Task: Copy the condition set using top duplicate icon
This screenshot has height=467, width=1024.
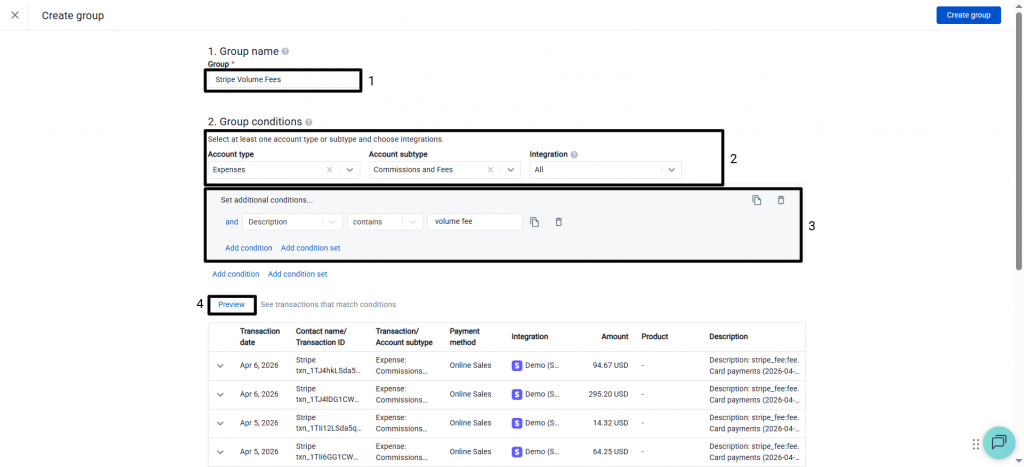Action: click(x=756, y=200)
